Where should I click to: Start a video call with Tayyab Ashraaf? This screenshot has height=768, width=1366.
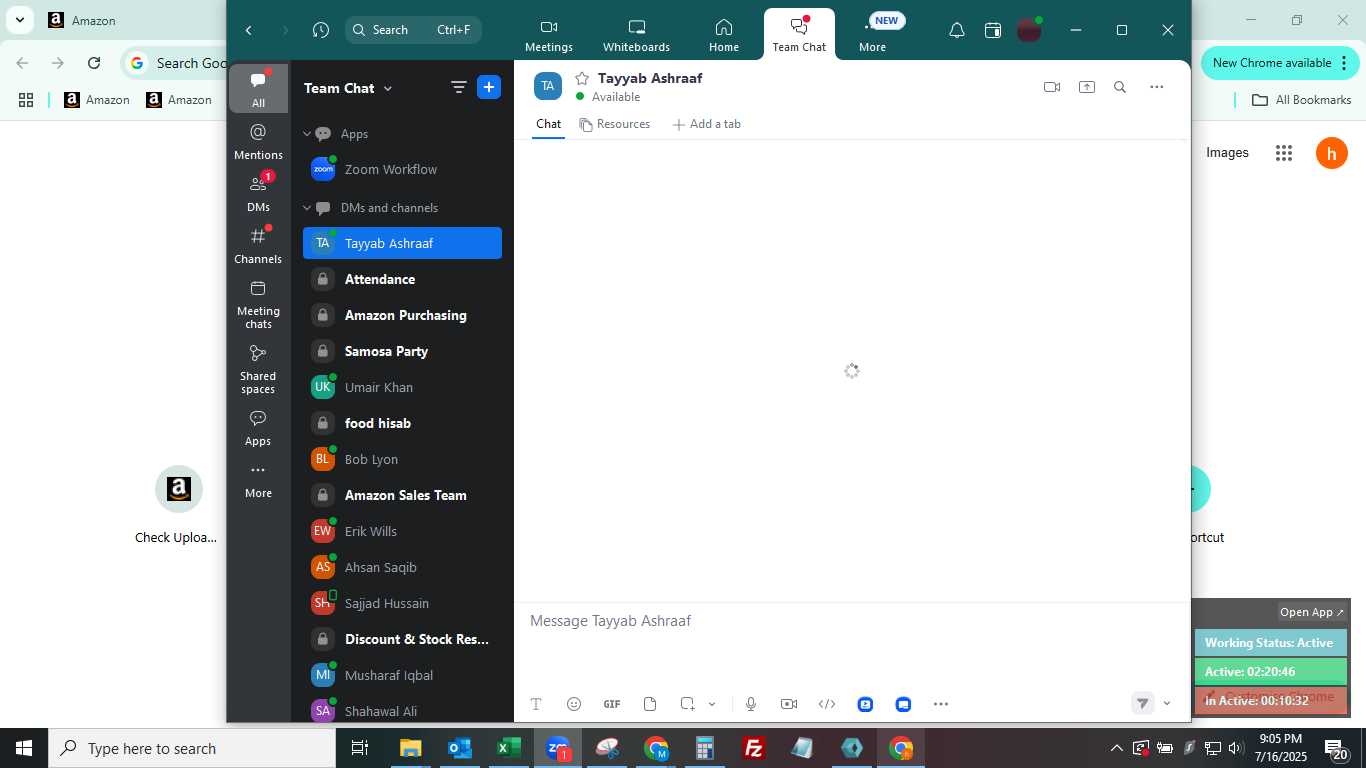[1052, 87]
